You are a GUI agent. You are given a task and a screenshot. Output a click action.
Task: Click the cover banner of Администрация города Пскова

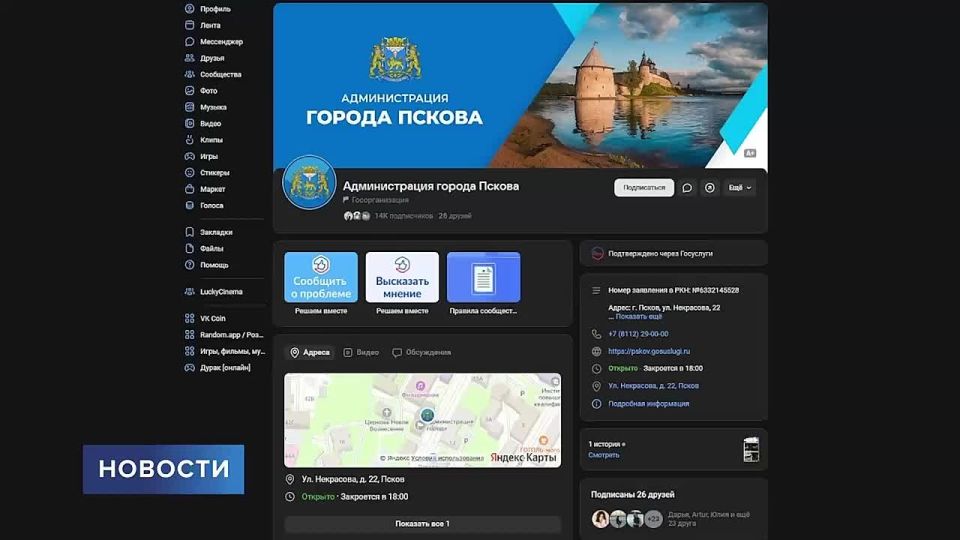[x=520, y=85]
